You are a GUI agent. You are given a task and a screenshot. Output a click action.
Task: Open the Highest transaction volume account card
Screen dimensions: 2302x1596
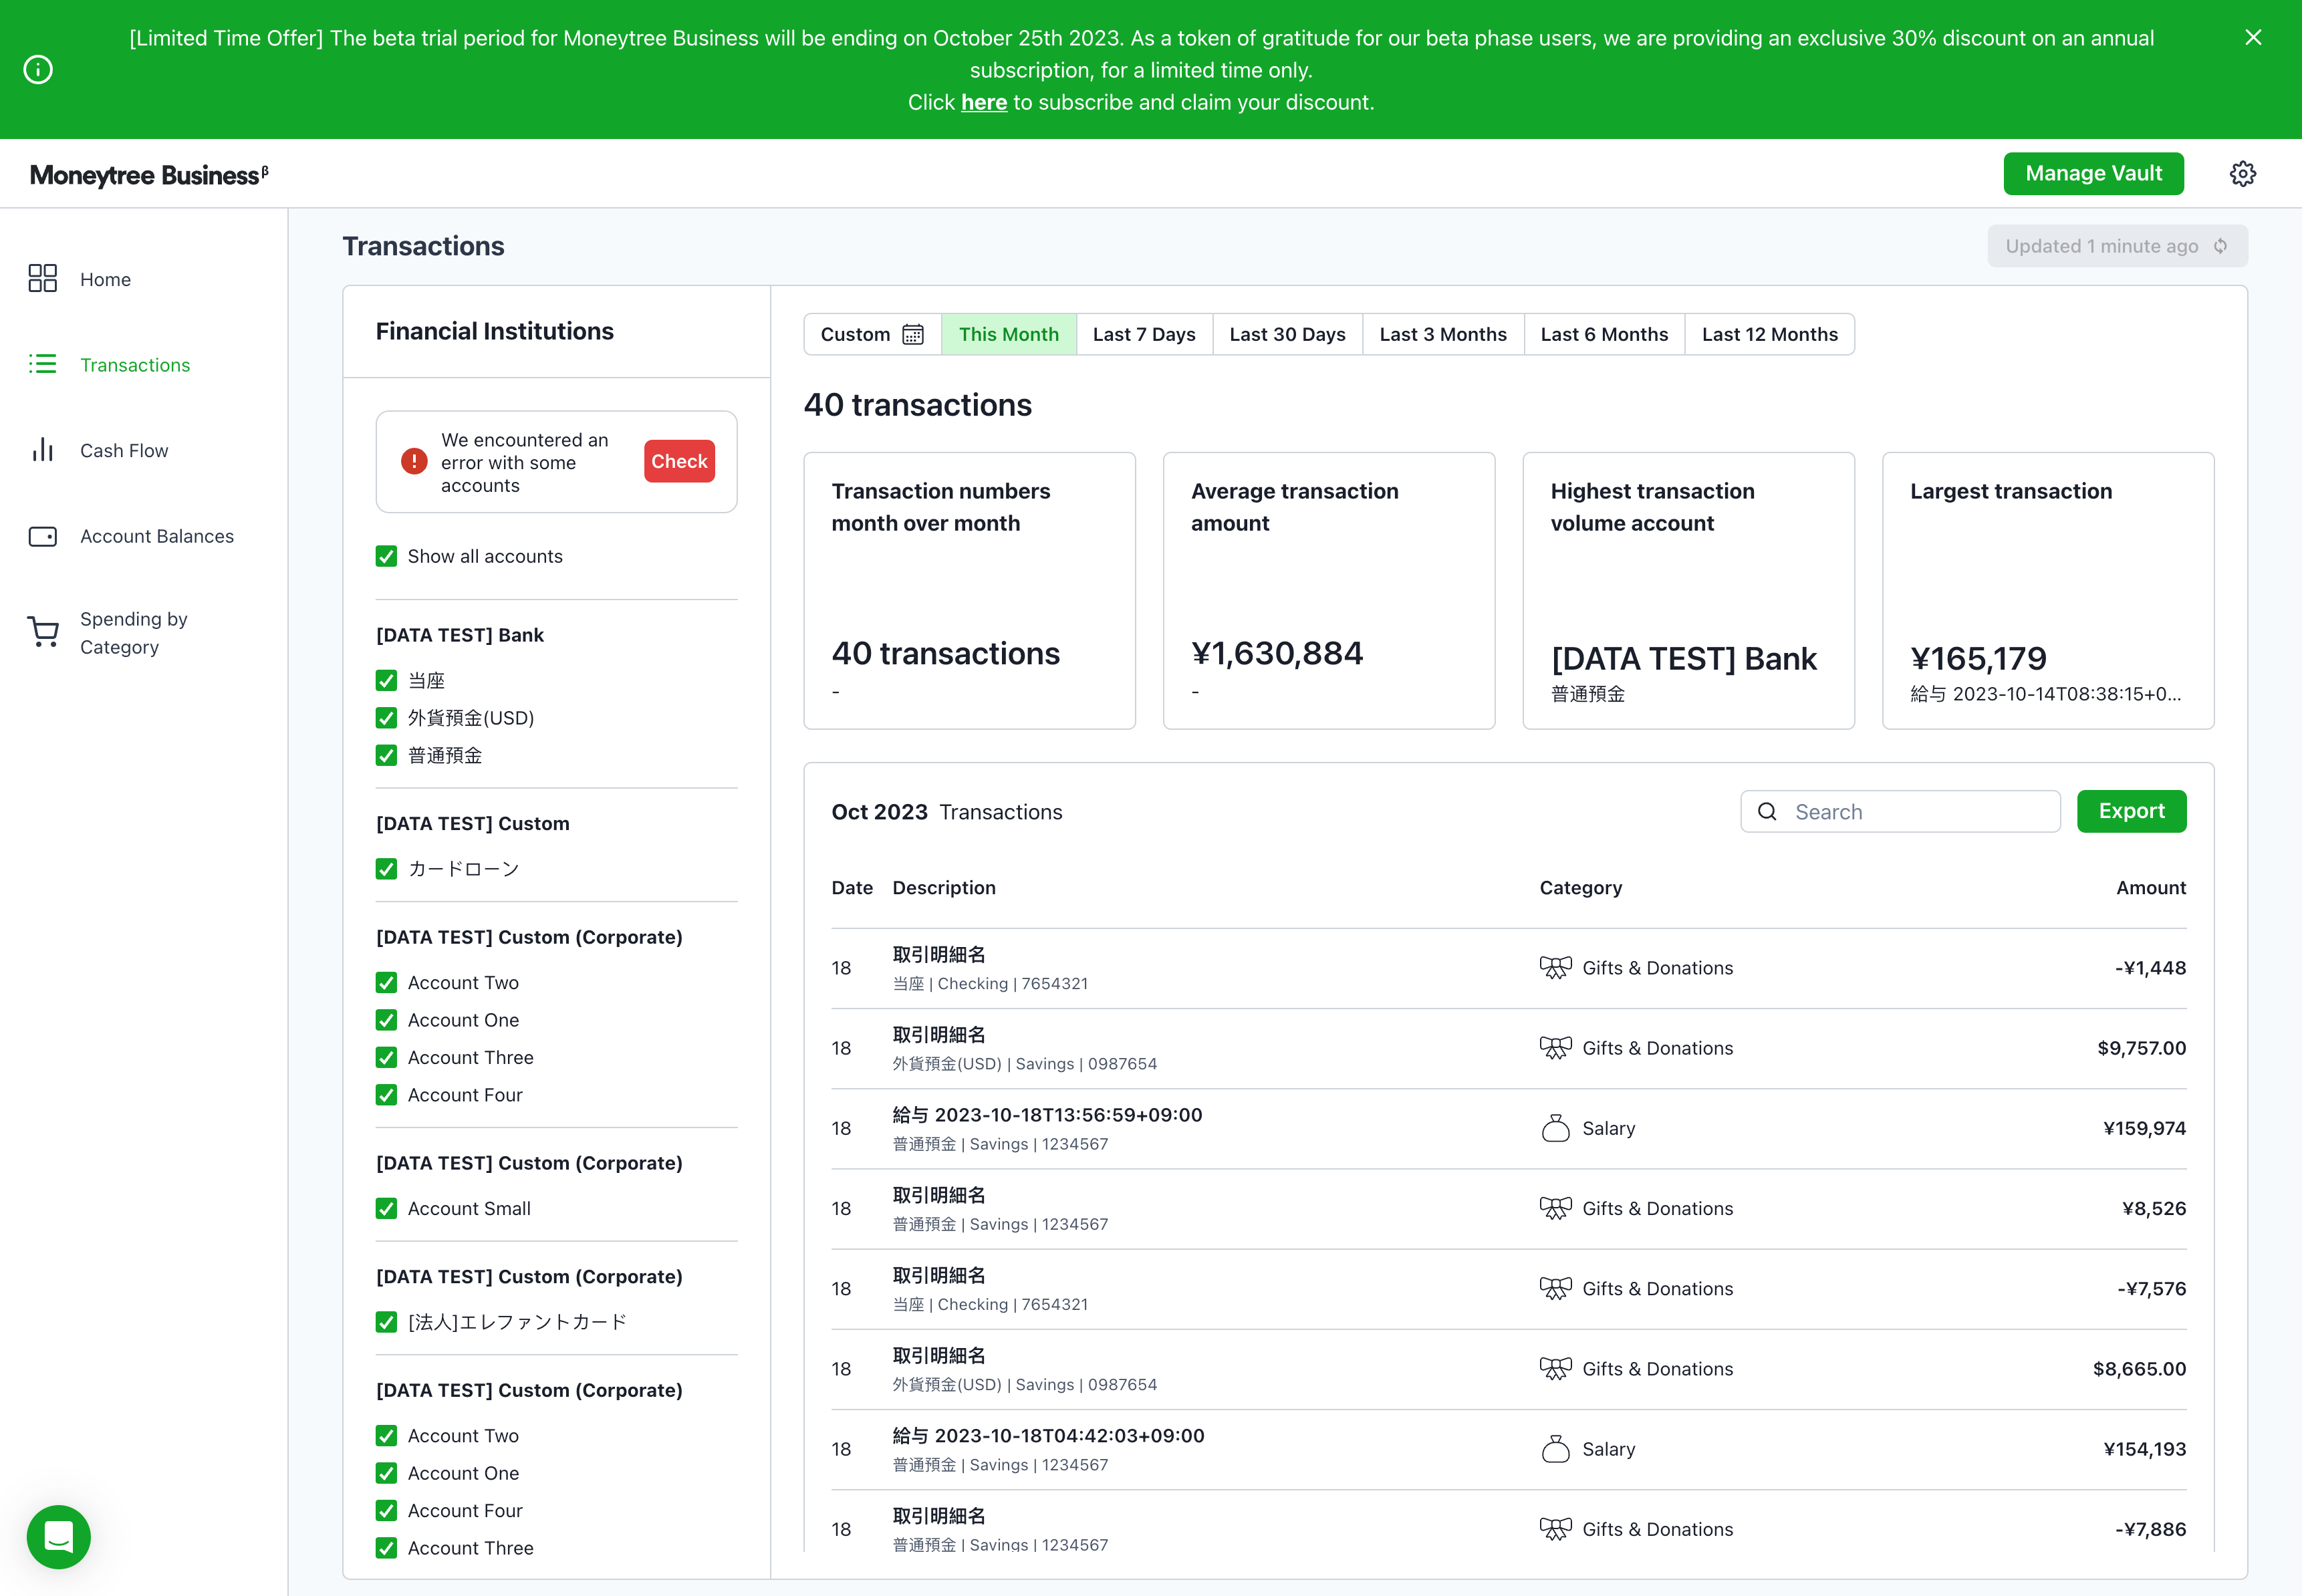point(1688,590)
